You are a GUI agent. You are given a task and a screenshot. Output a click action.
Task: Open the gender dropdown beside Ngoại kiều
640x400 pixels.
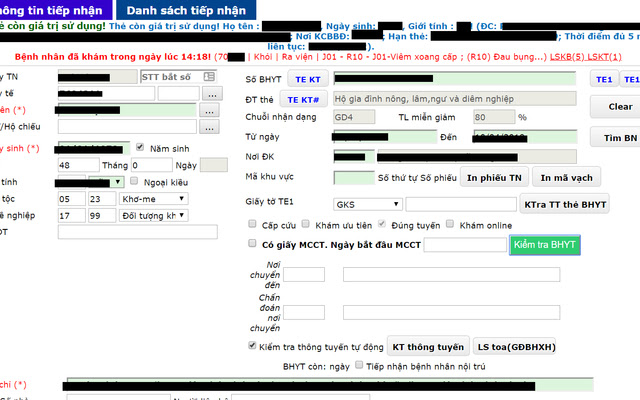pyautogui.click(x=105, y=182)
